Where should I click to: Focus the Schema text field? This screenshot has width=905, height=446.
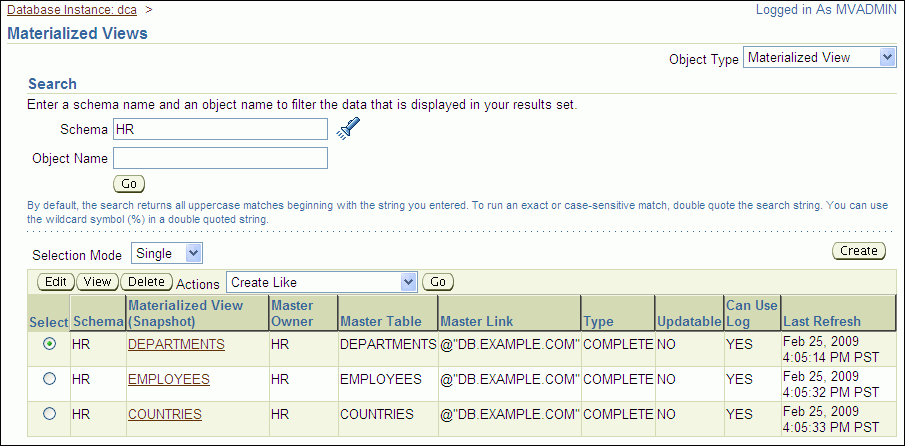pyautogui.click(x=220, y=129)
